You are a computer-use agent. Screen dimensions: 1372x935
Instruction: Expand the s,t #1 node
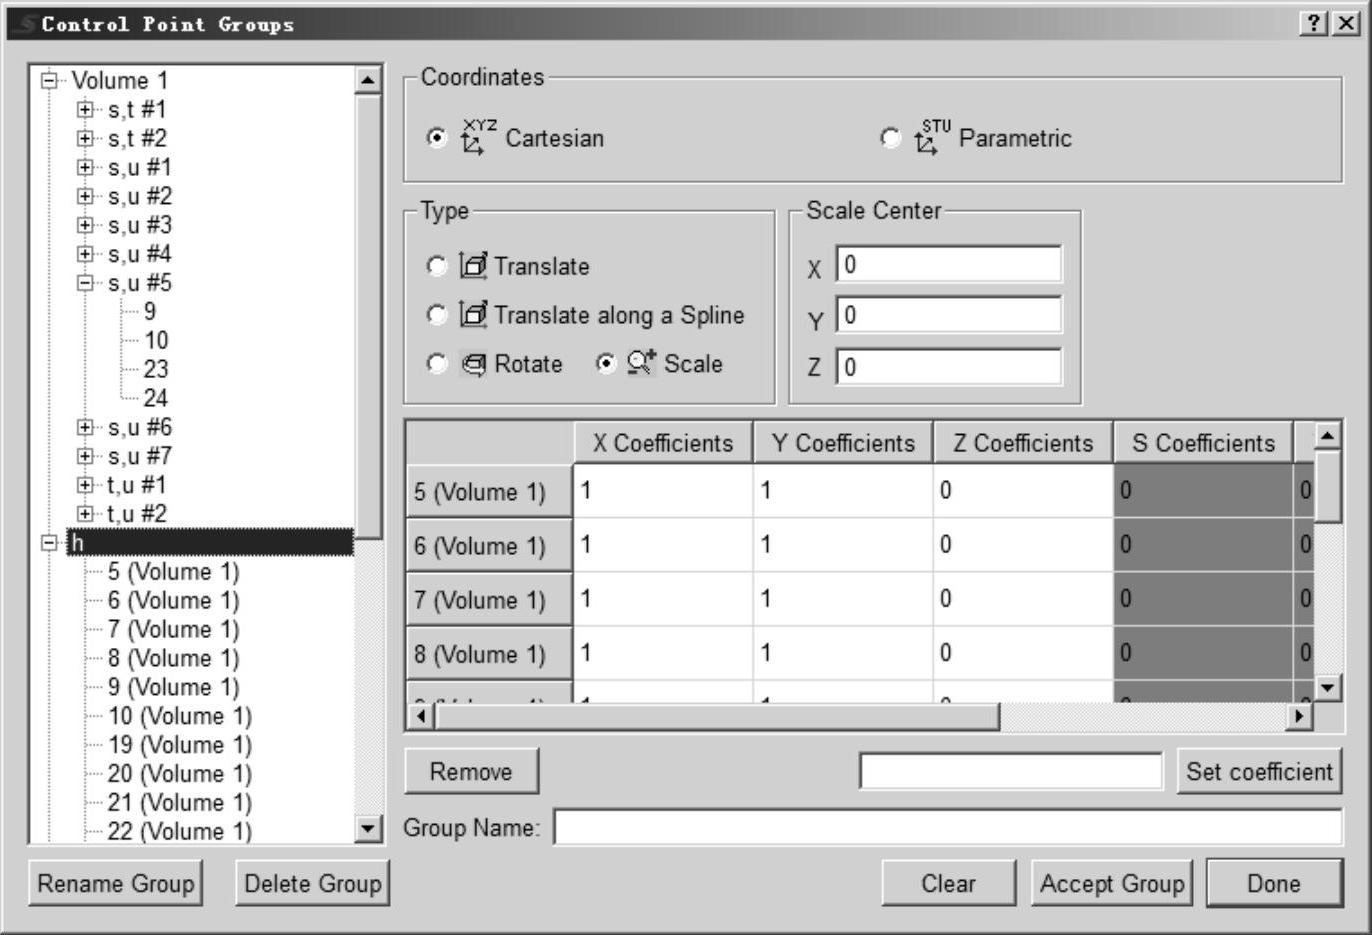click(x=85, y=110)
